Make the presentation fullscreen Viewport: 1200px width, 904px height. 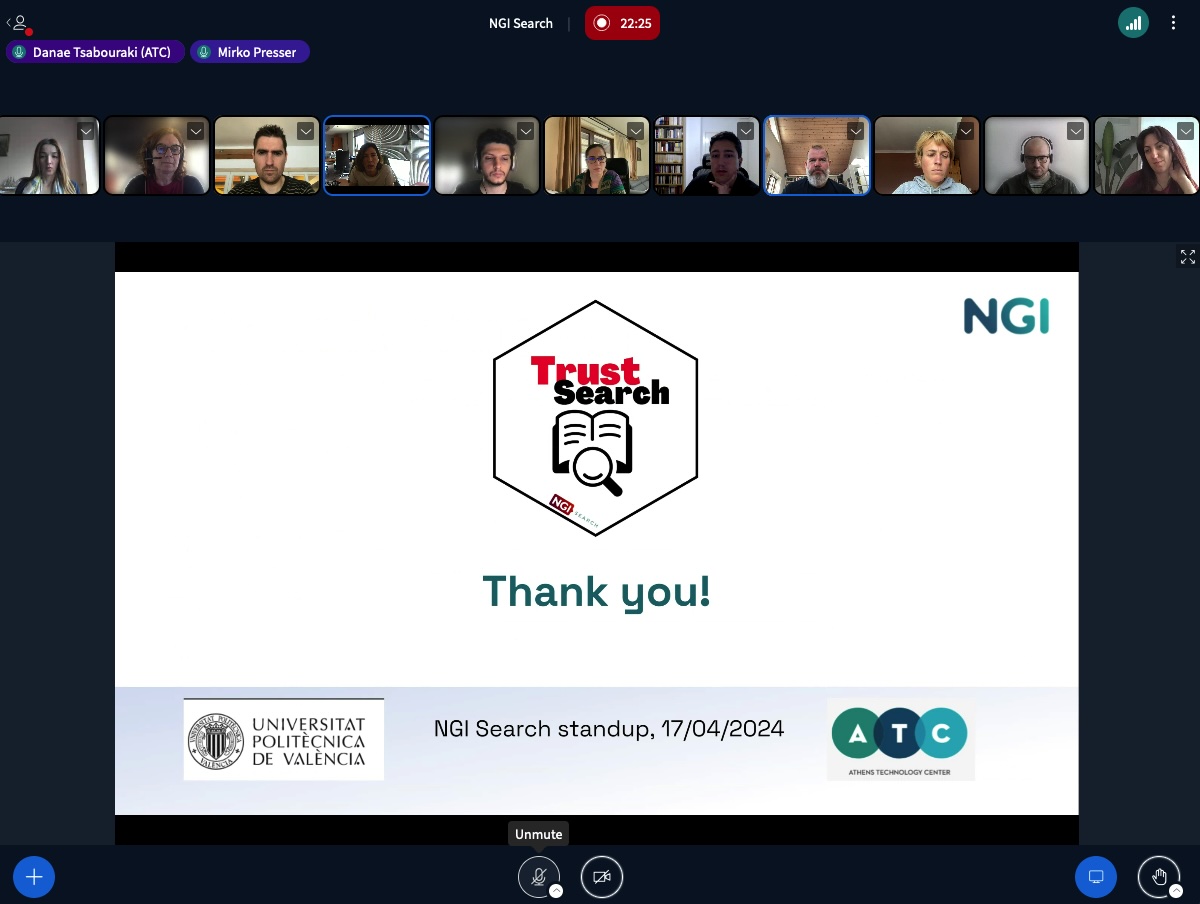point(1188,257)
